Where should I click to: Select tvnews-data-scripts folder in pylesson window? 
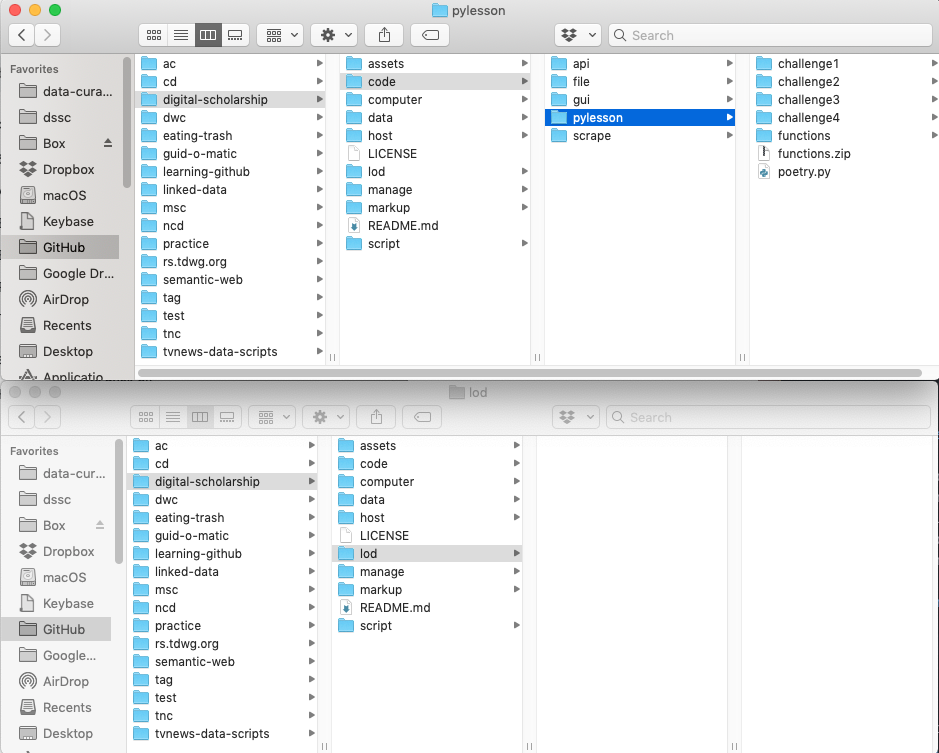(x=220, y=352)
